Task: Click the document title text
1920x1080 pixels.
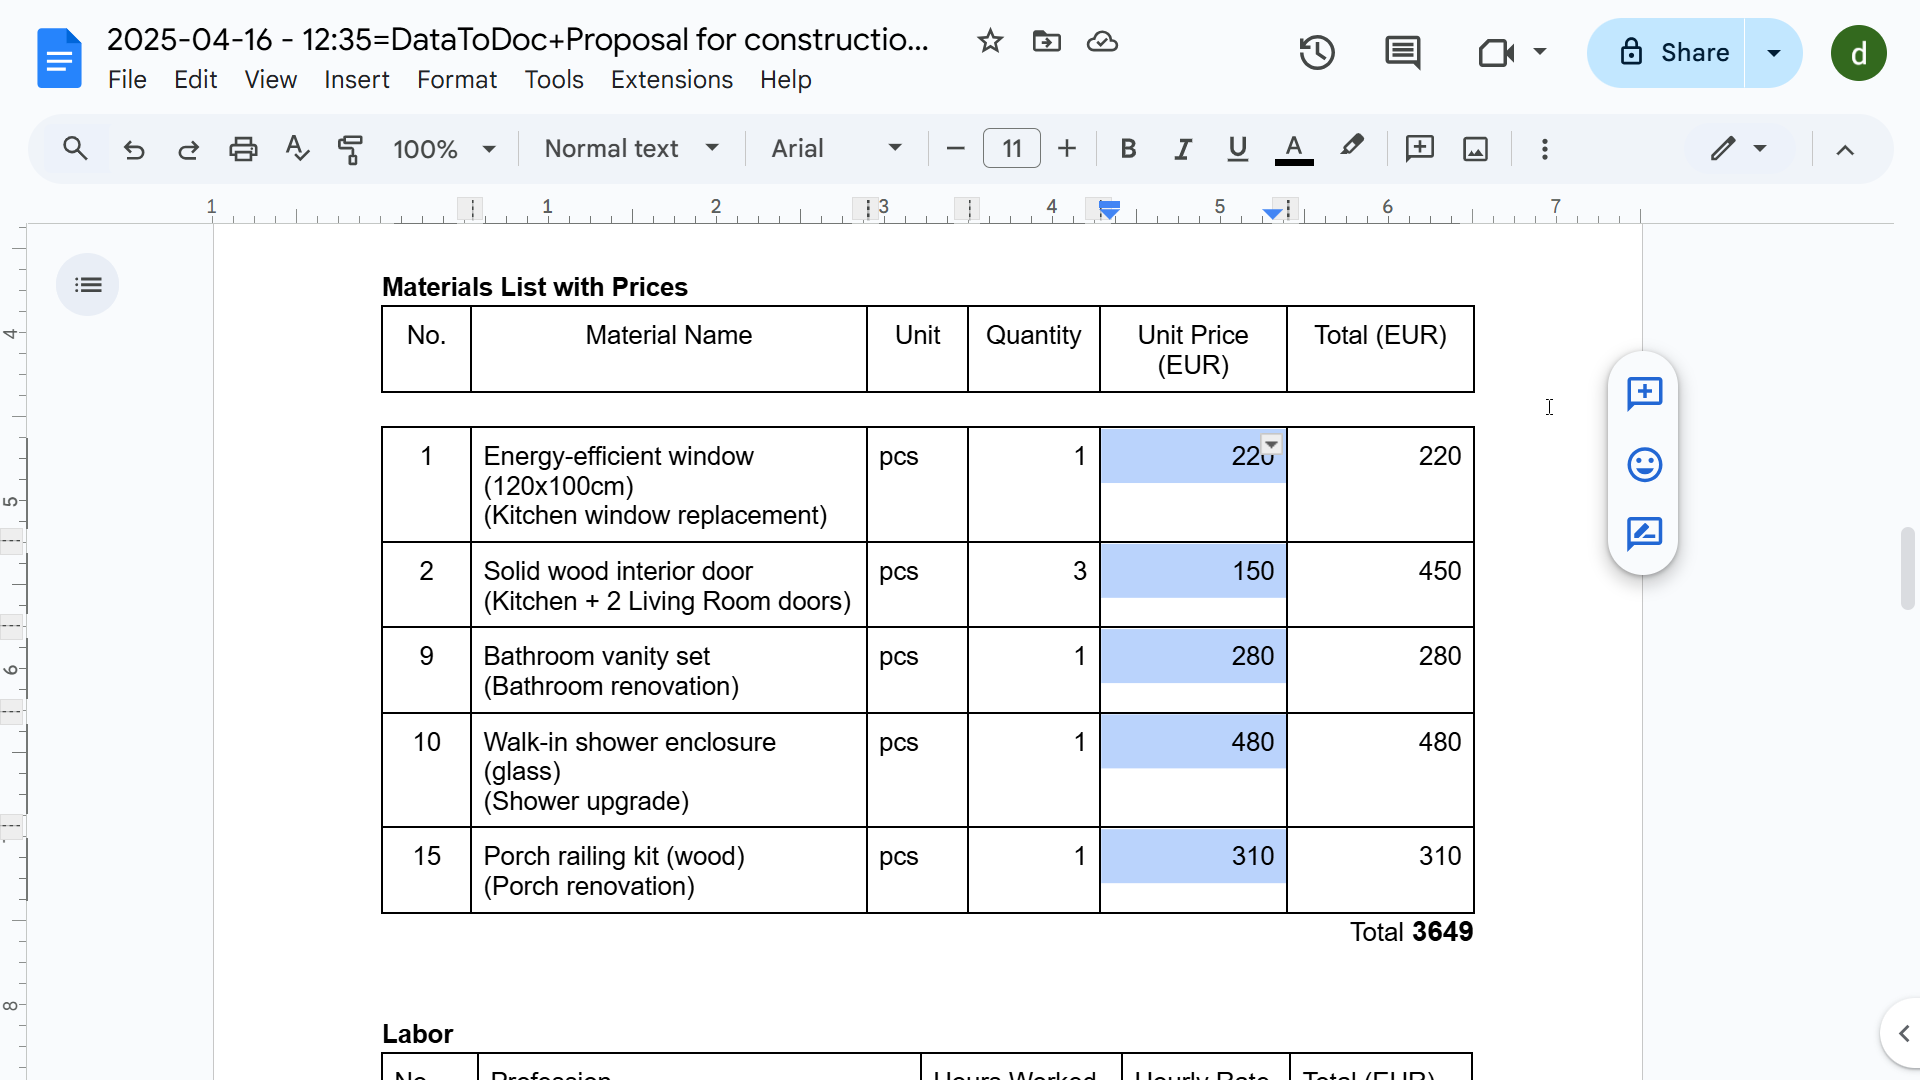Action: 518,40
